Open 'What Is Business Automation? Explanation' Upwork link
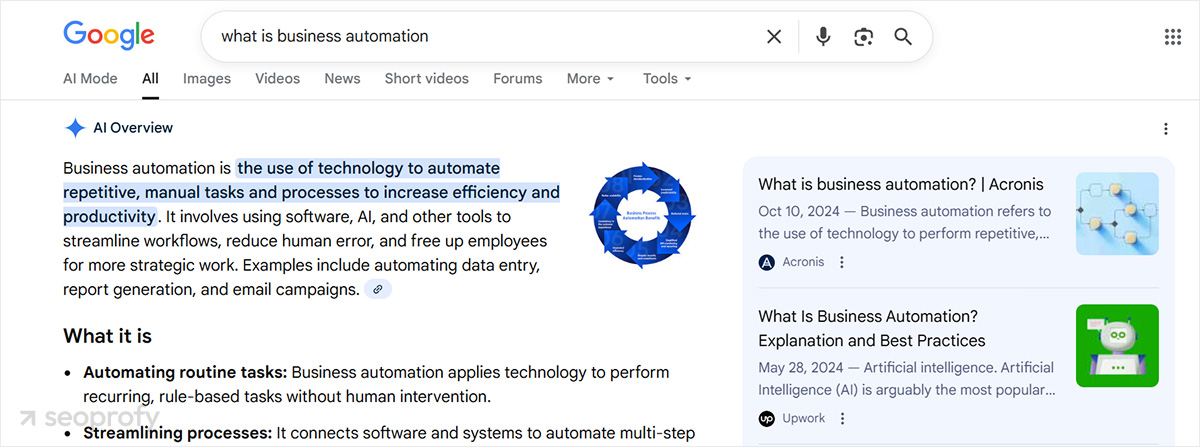This screenshot has height=447, width=1200. [872, 328]
